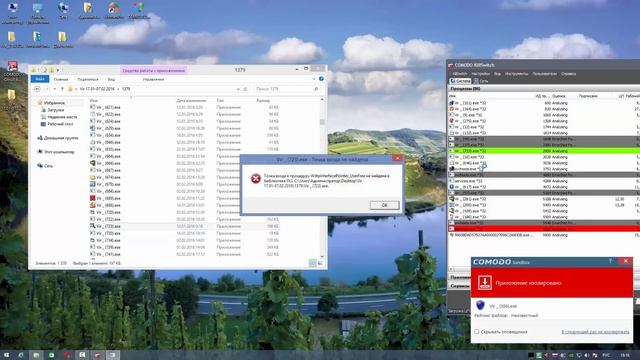Switch to Сеть tab in KillSwitch
The height and width of the screenshot is (360, 640).
pyautogui.click(x=481, y=81)
